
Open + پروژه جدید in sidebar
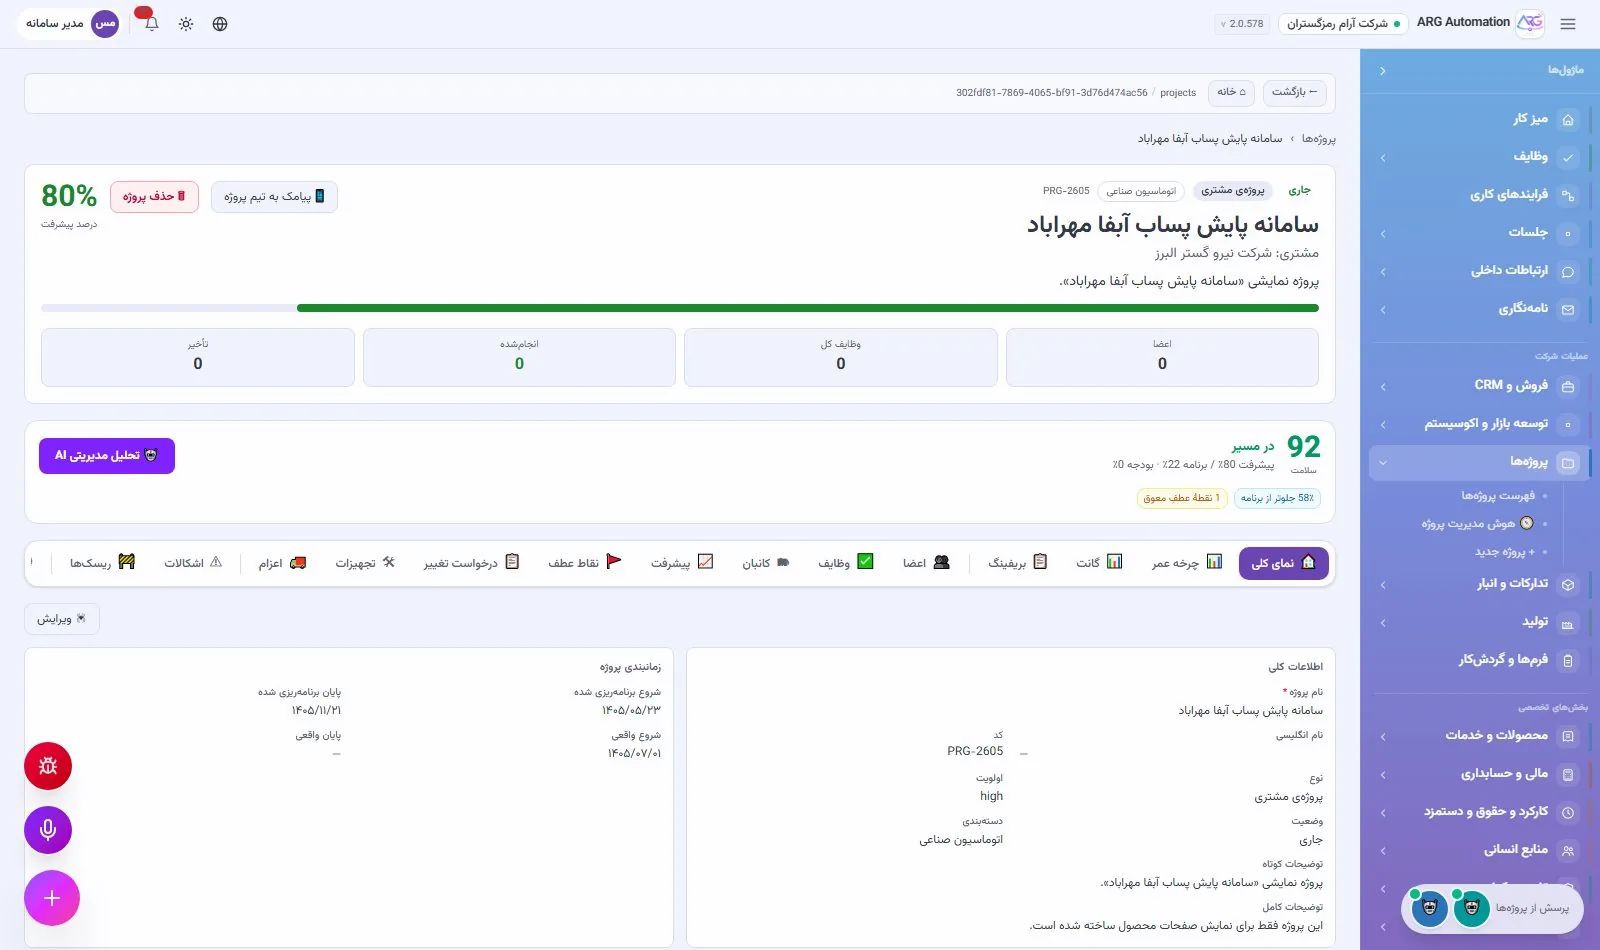(x=1505, y=552)
